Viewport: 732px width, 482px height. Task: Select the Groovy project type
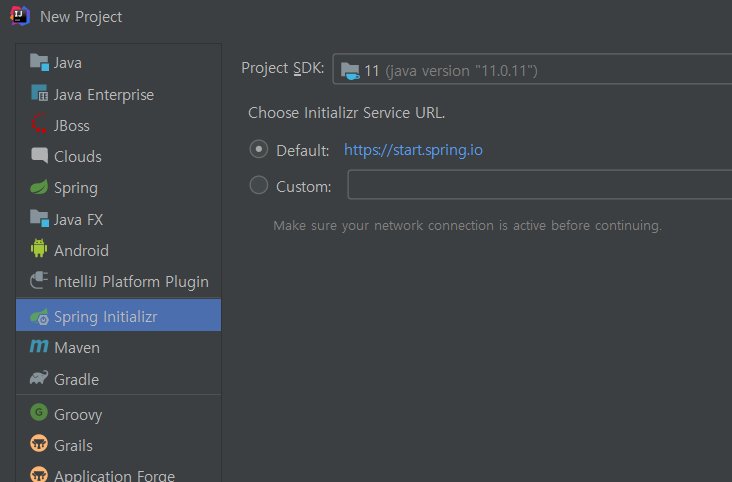(119, 414)
